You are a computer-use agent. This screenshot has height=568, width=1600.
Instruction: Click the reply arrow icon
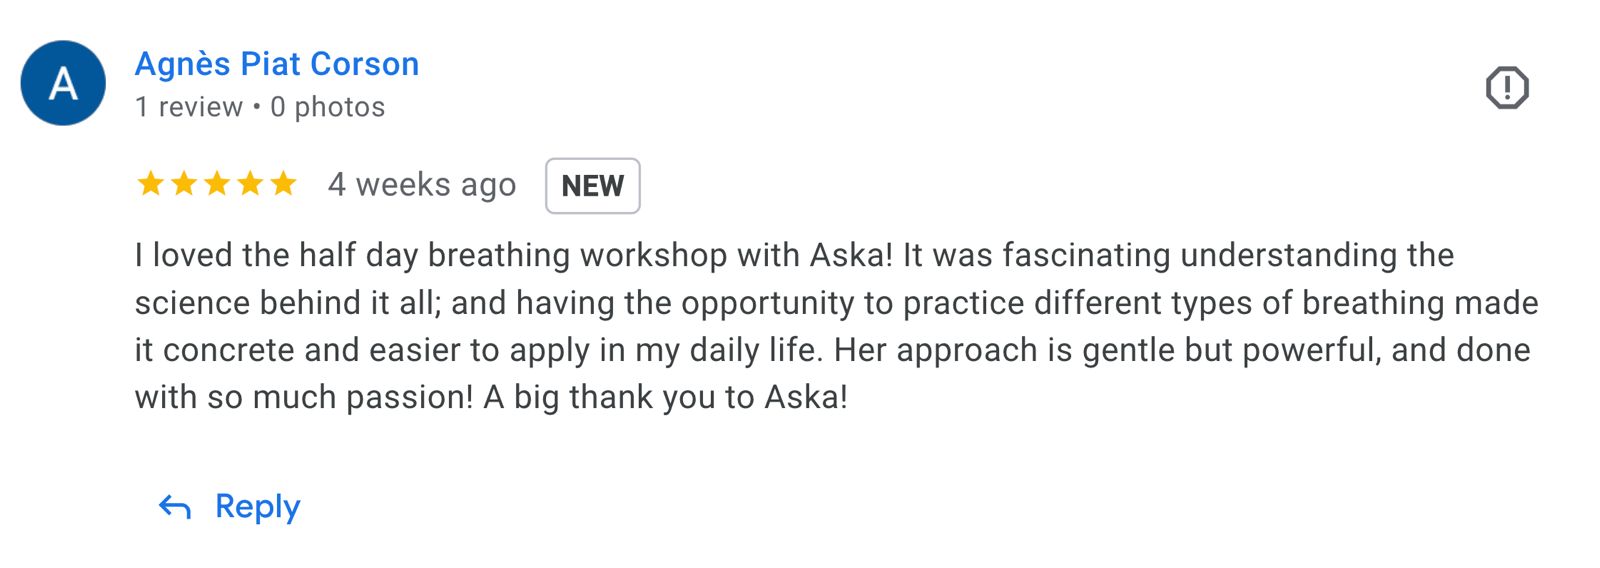coord(175,507)
